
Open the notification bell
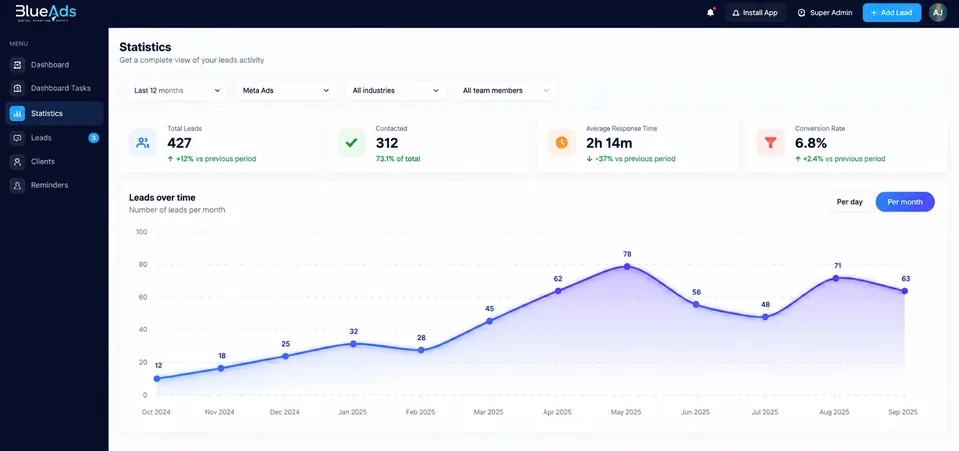[x=710, y=12]
